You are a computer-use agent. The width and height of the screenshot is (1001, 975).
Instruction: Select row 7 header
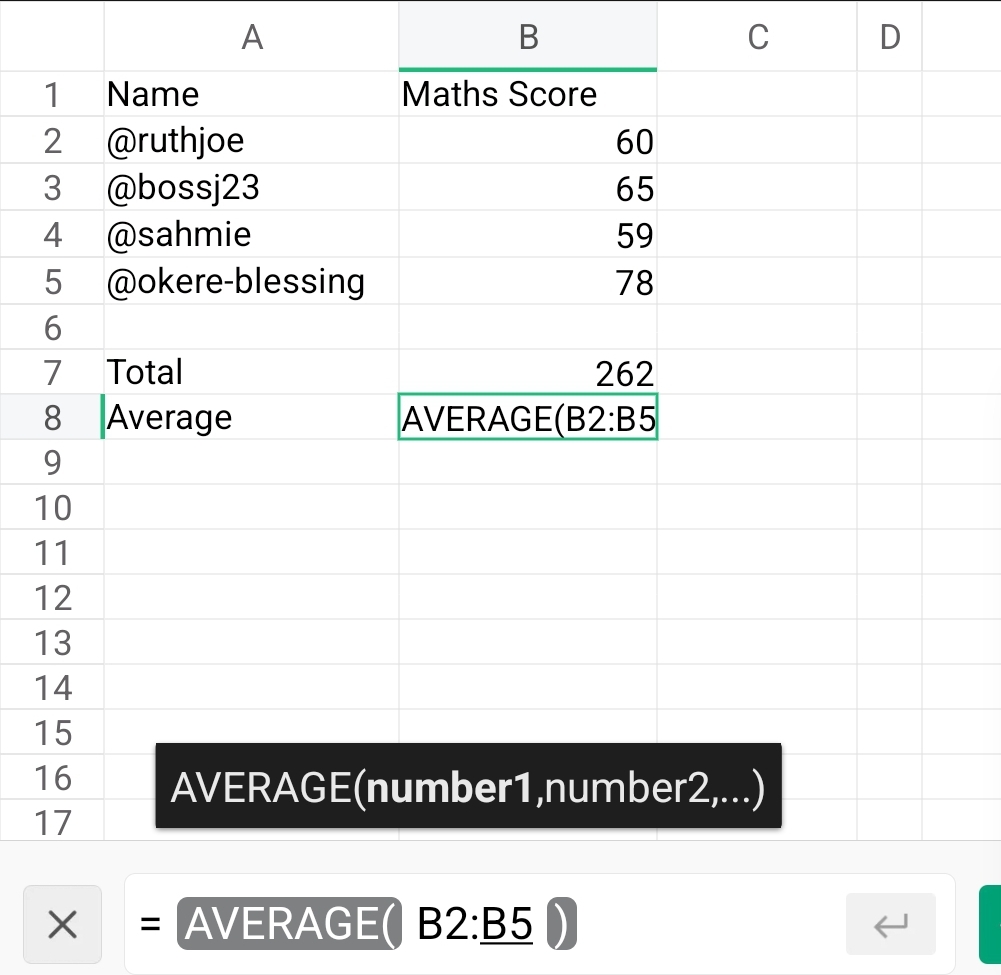(x=52, y=372)
